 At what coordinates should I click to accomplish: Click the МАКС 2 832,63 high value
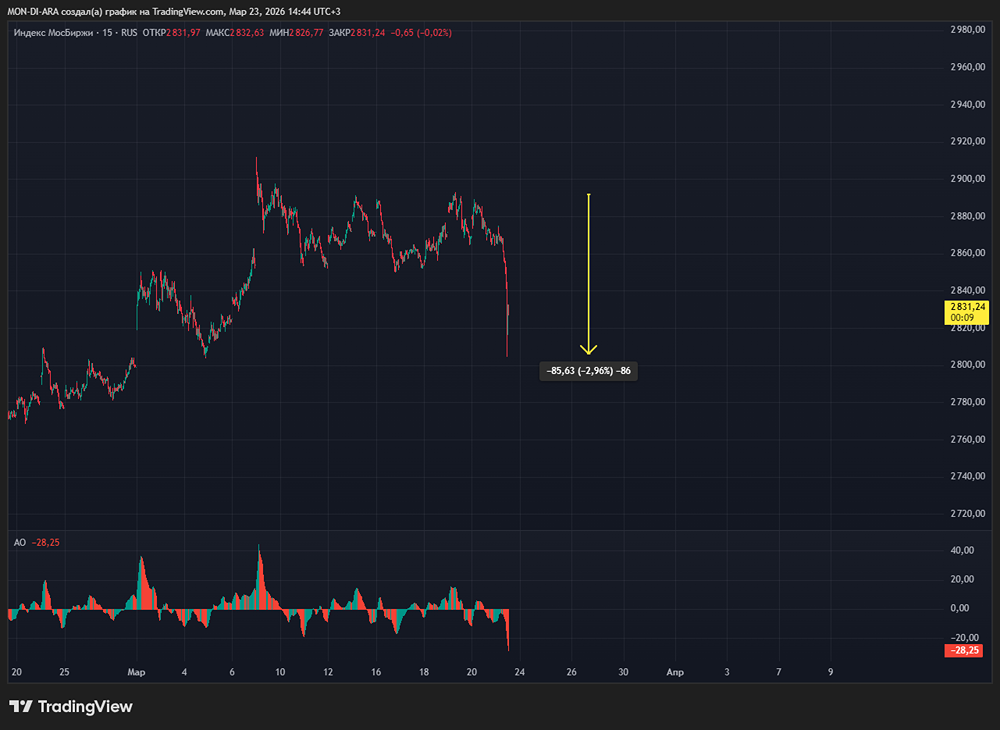(235, 33)
